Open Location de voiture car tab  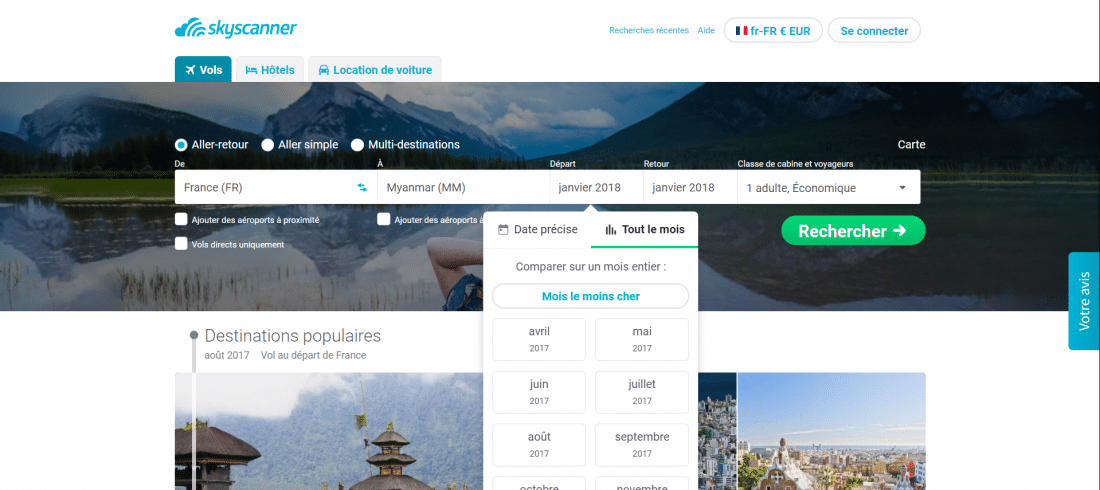(375, 69)
